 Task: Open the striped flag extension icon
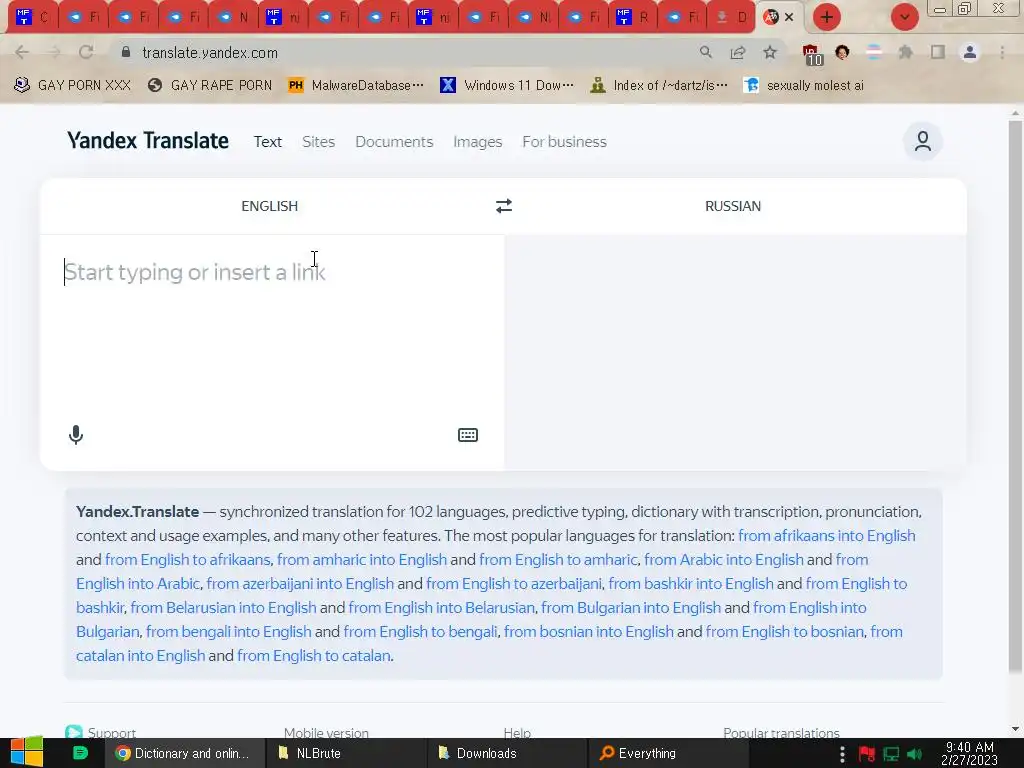pyautogui.click(x=874, y=52)
